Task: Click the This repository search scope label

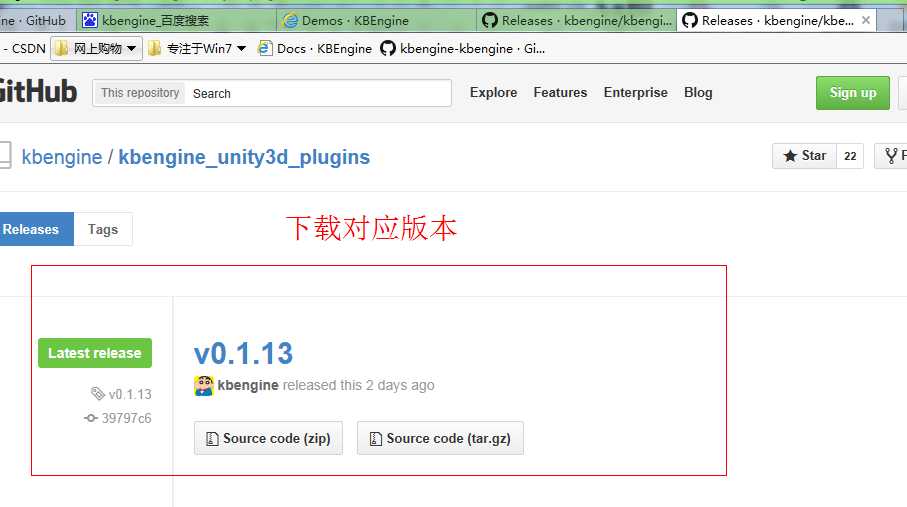Action: click(140, 93)
